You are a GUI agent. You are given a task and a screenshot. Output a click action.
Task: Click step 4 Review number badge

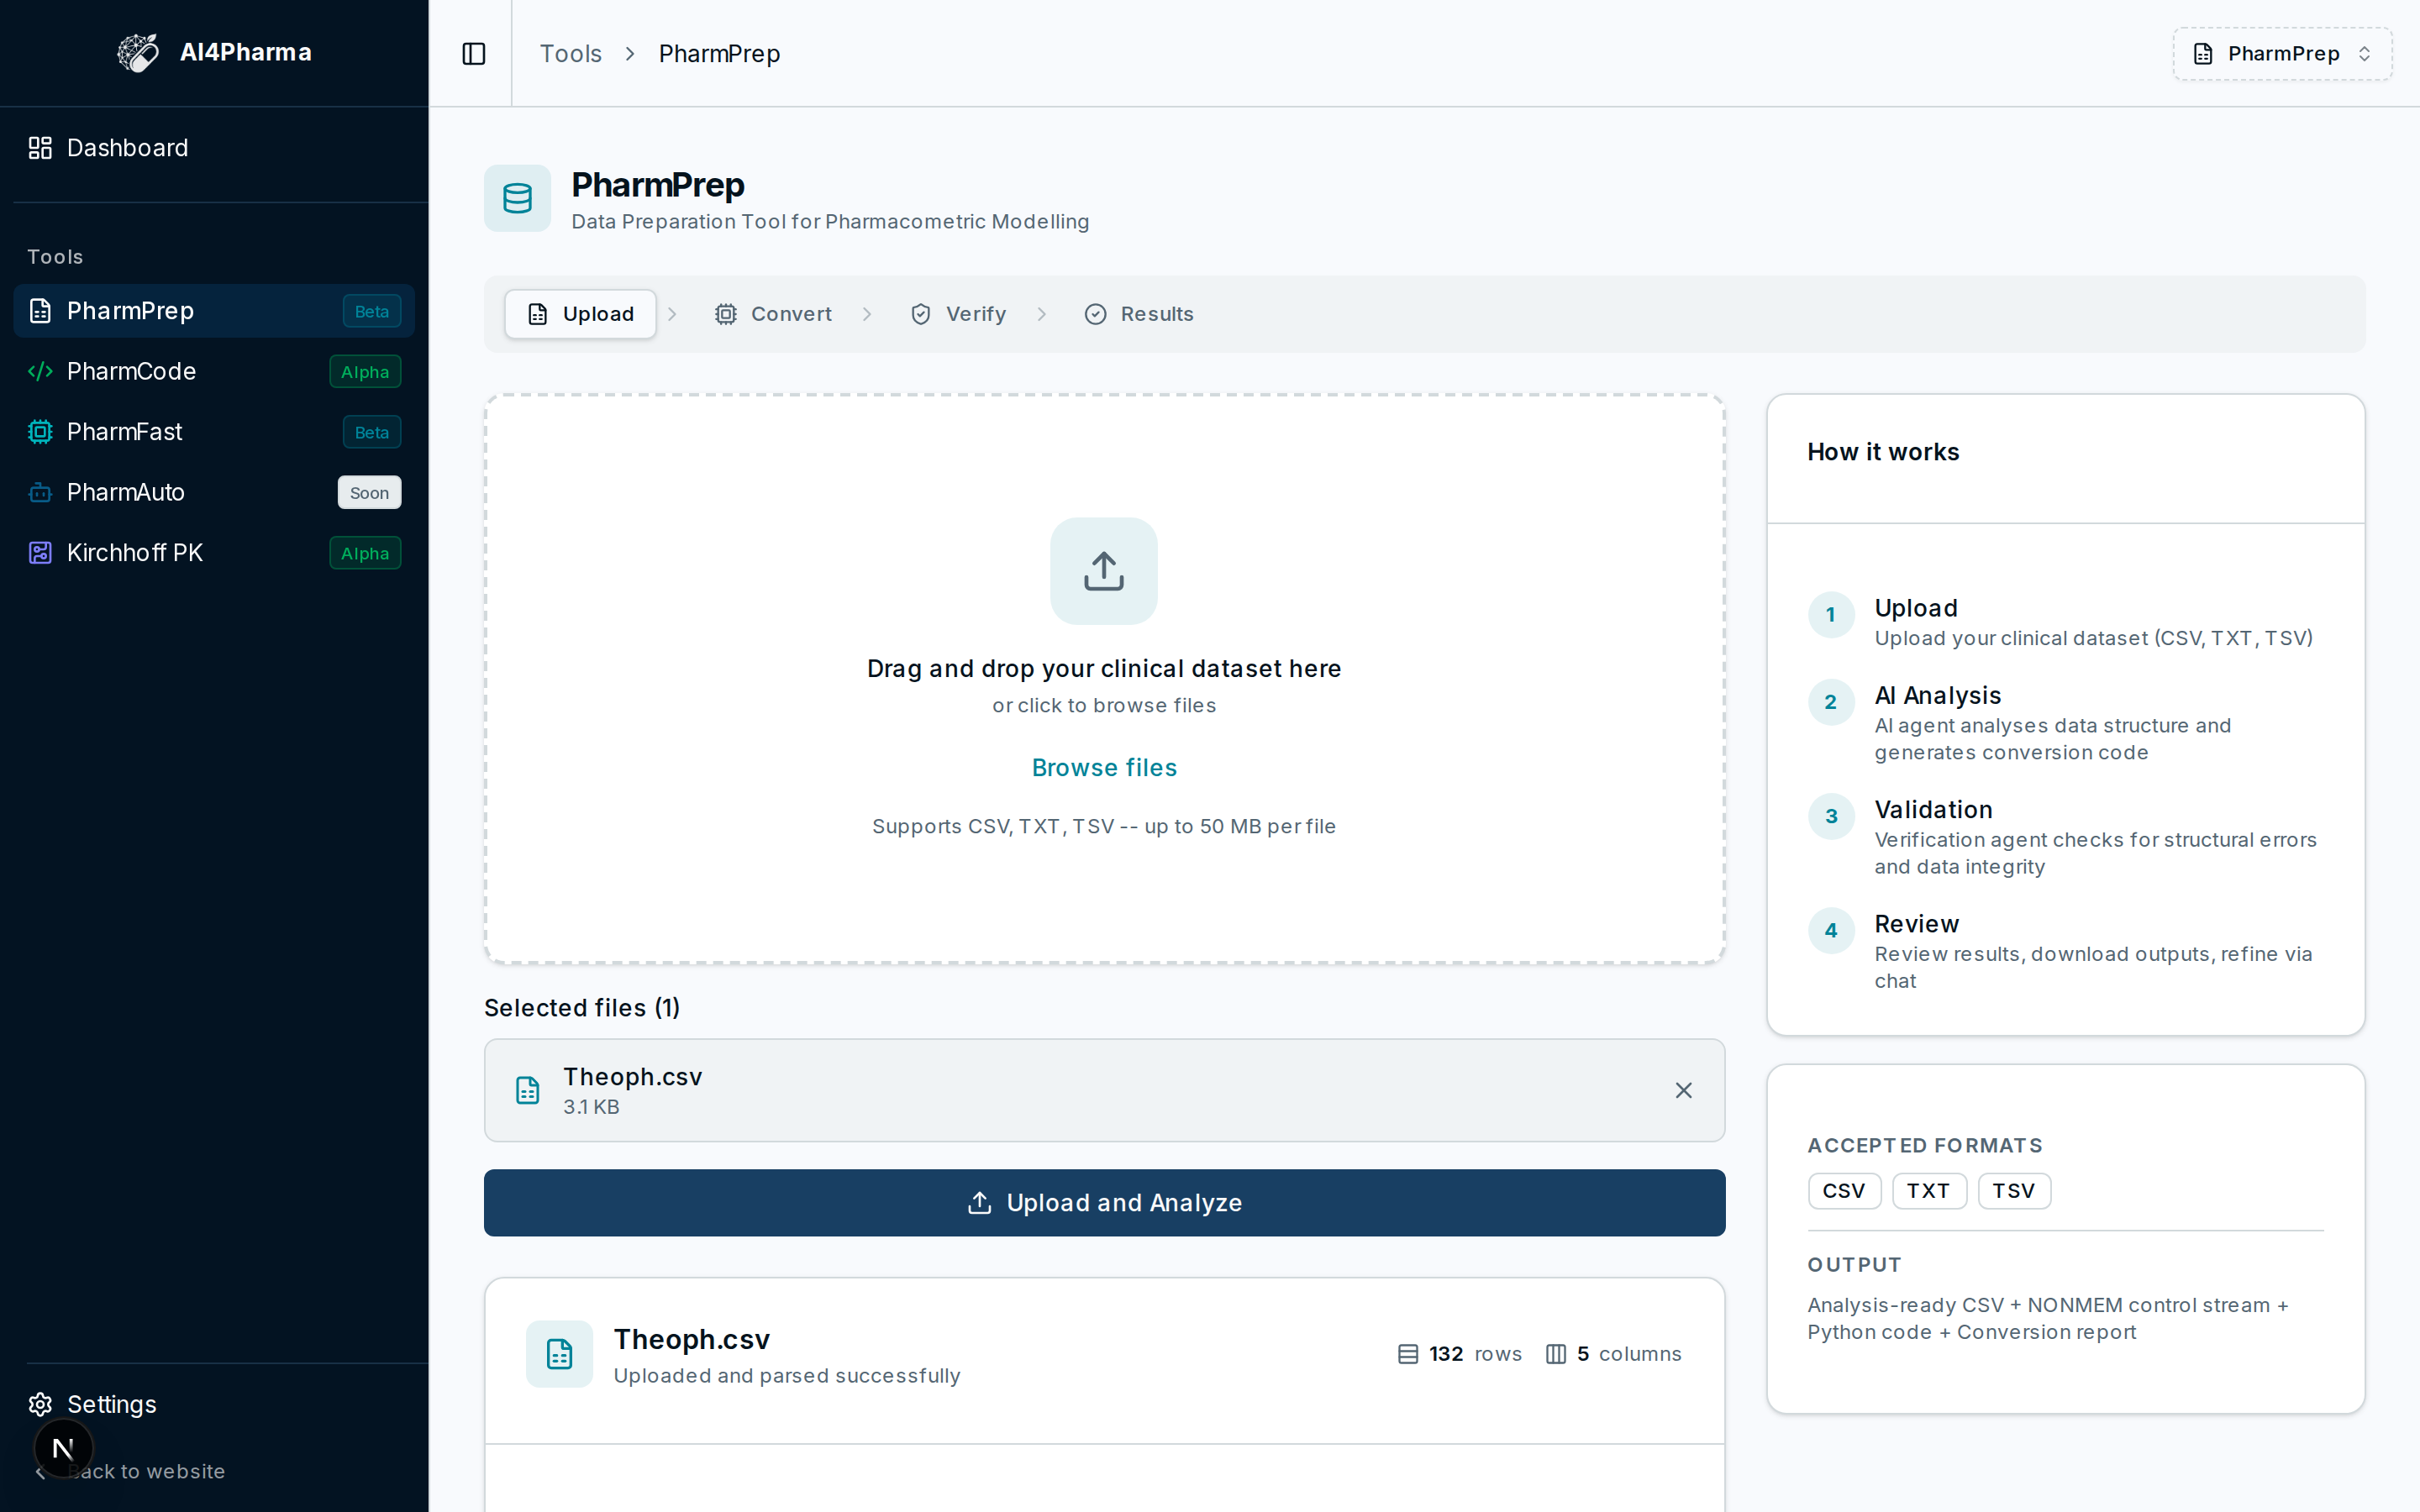coord(1831,931)
